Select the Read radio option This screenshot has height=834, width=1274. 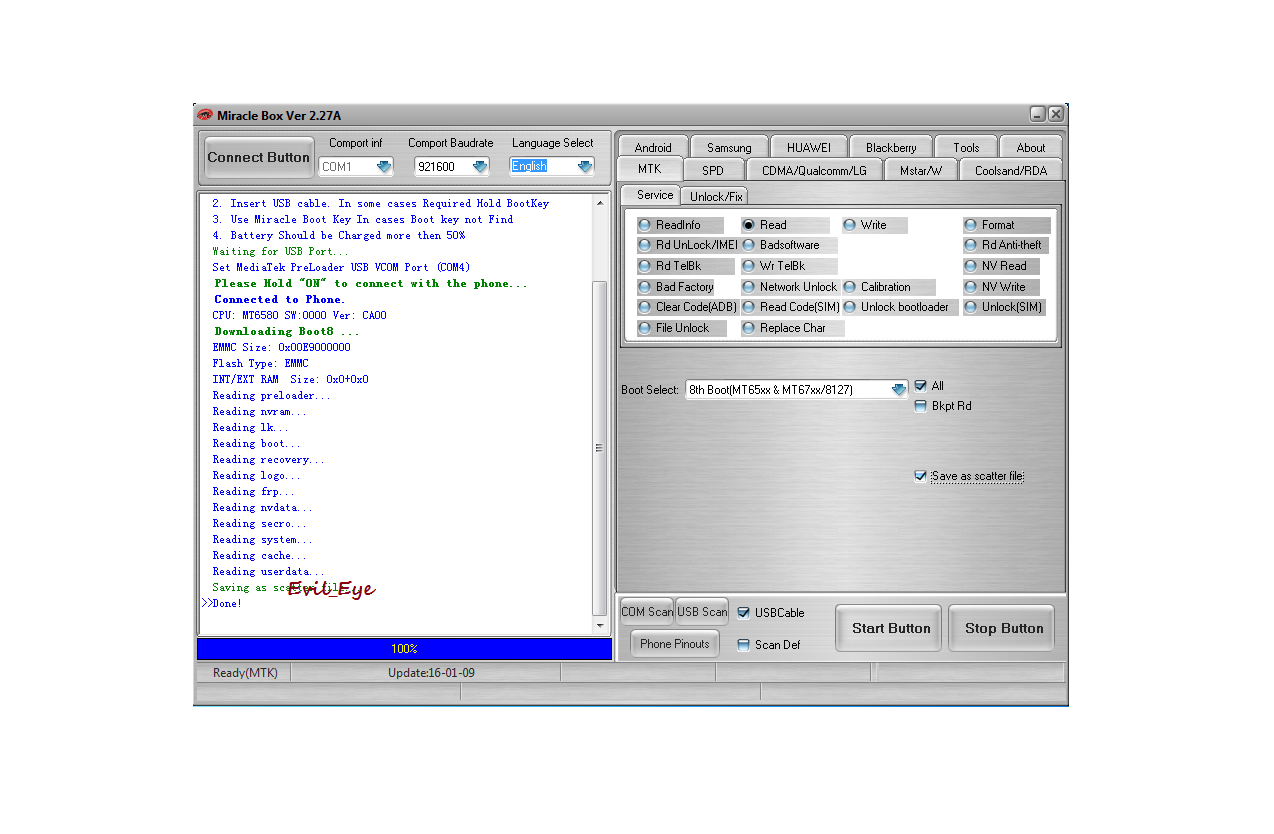785,225
